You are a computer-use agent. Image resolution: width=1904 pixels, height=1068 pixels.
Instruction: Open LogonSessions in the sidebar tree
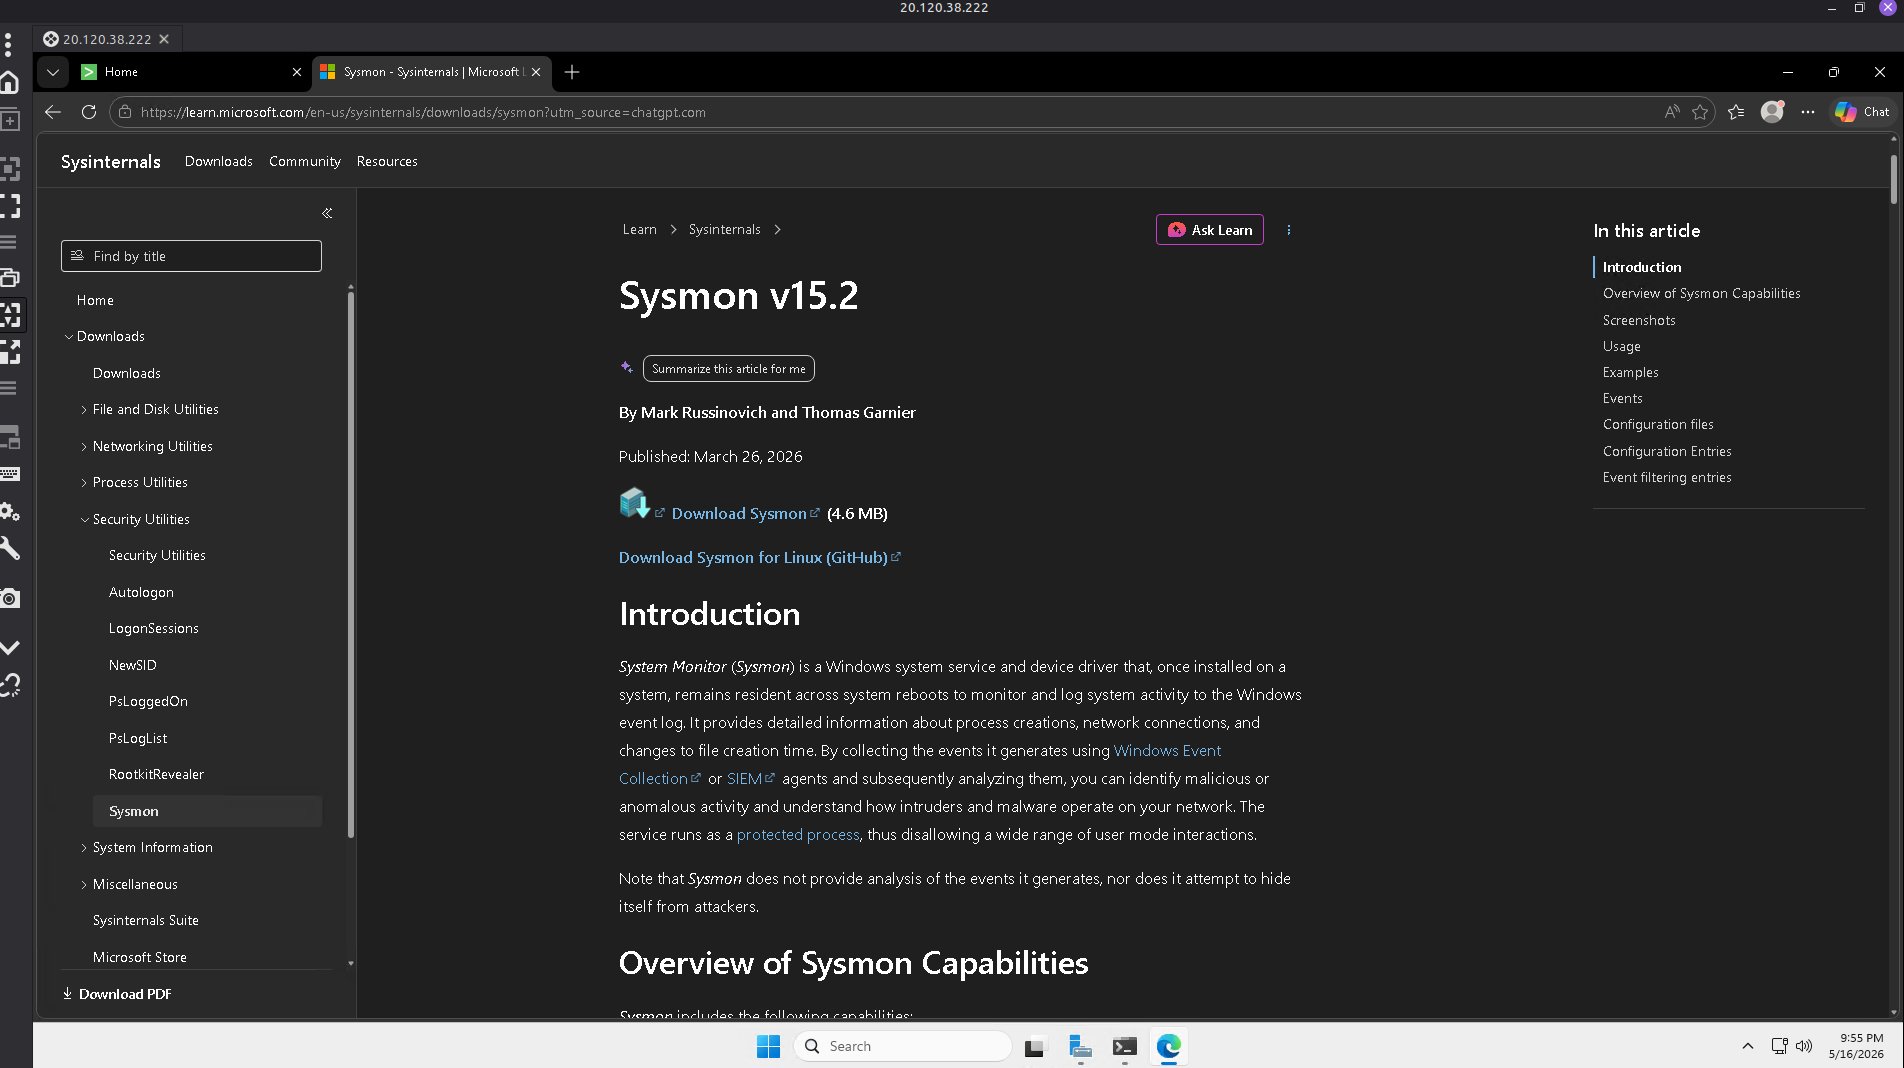click(154, 628)
